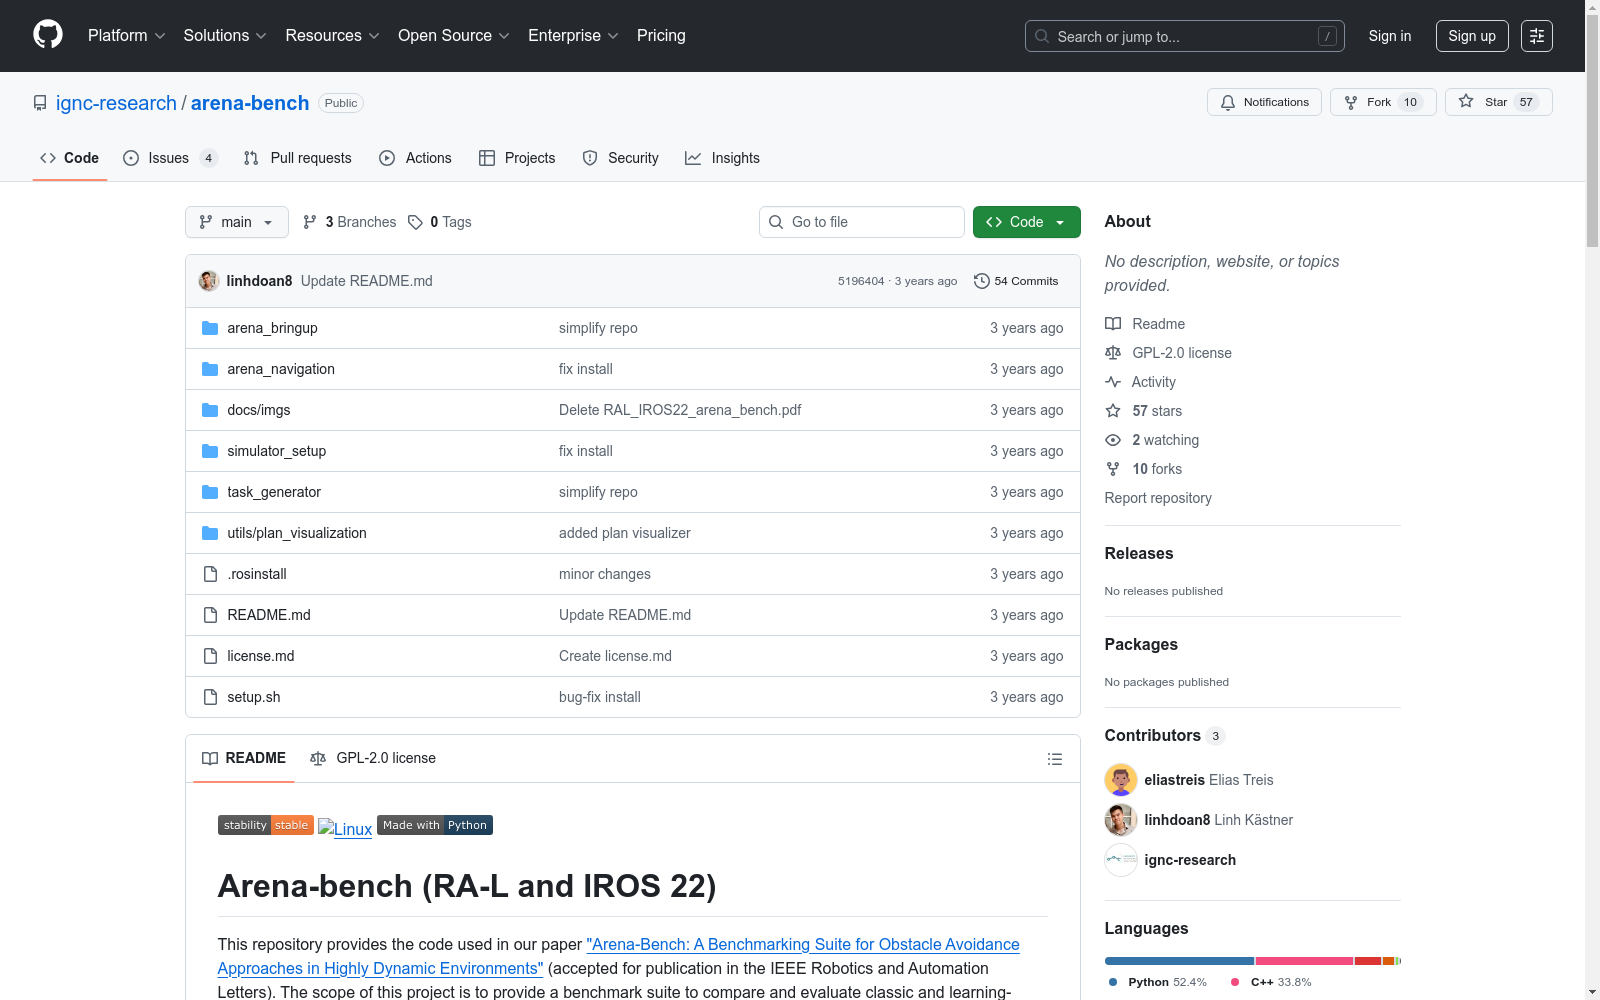
Task: Open the Projects tab
Action: click(517, 158)
